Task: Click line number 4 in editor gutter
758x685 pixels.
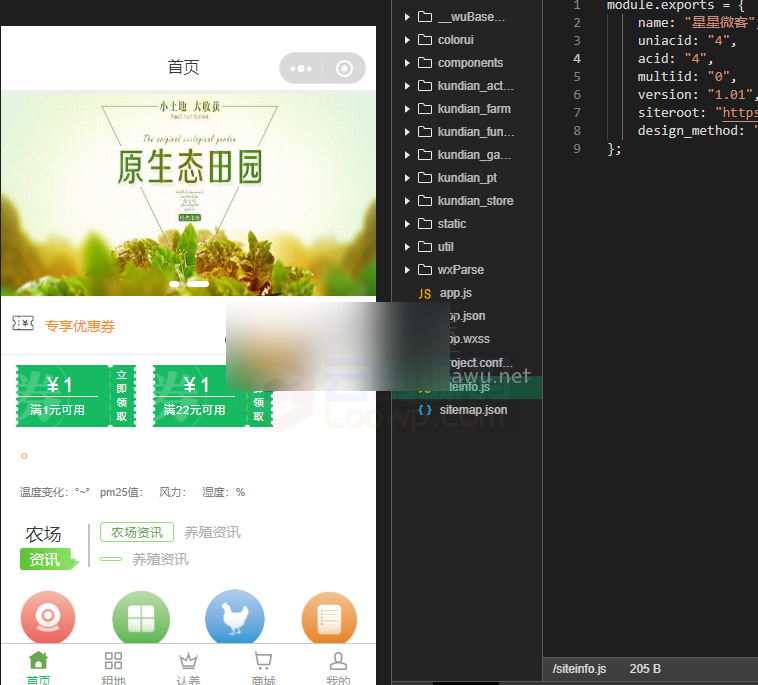Action: point(577,58)
